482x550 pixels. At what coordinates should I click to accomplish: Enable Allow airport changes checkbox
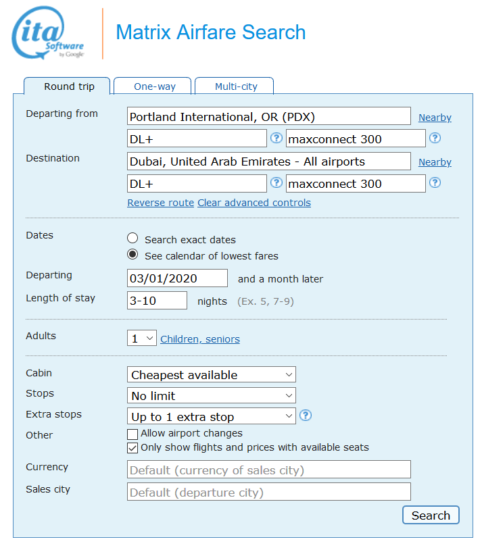(x=133, y=434)
